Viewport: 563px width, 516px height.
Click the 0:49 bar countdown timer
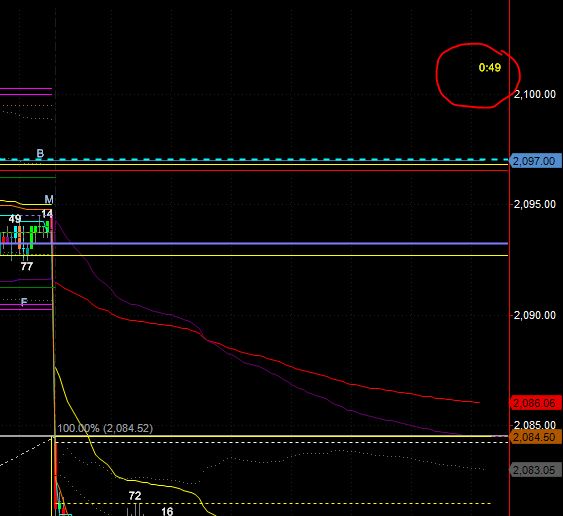pyautogui.click(x=489, y=68)
